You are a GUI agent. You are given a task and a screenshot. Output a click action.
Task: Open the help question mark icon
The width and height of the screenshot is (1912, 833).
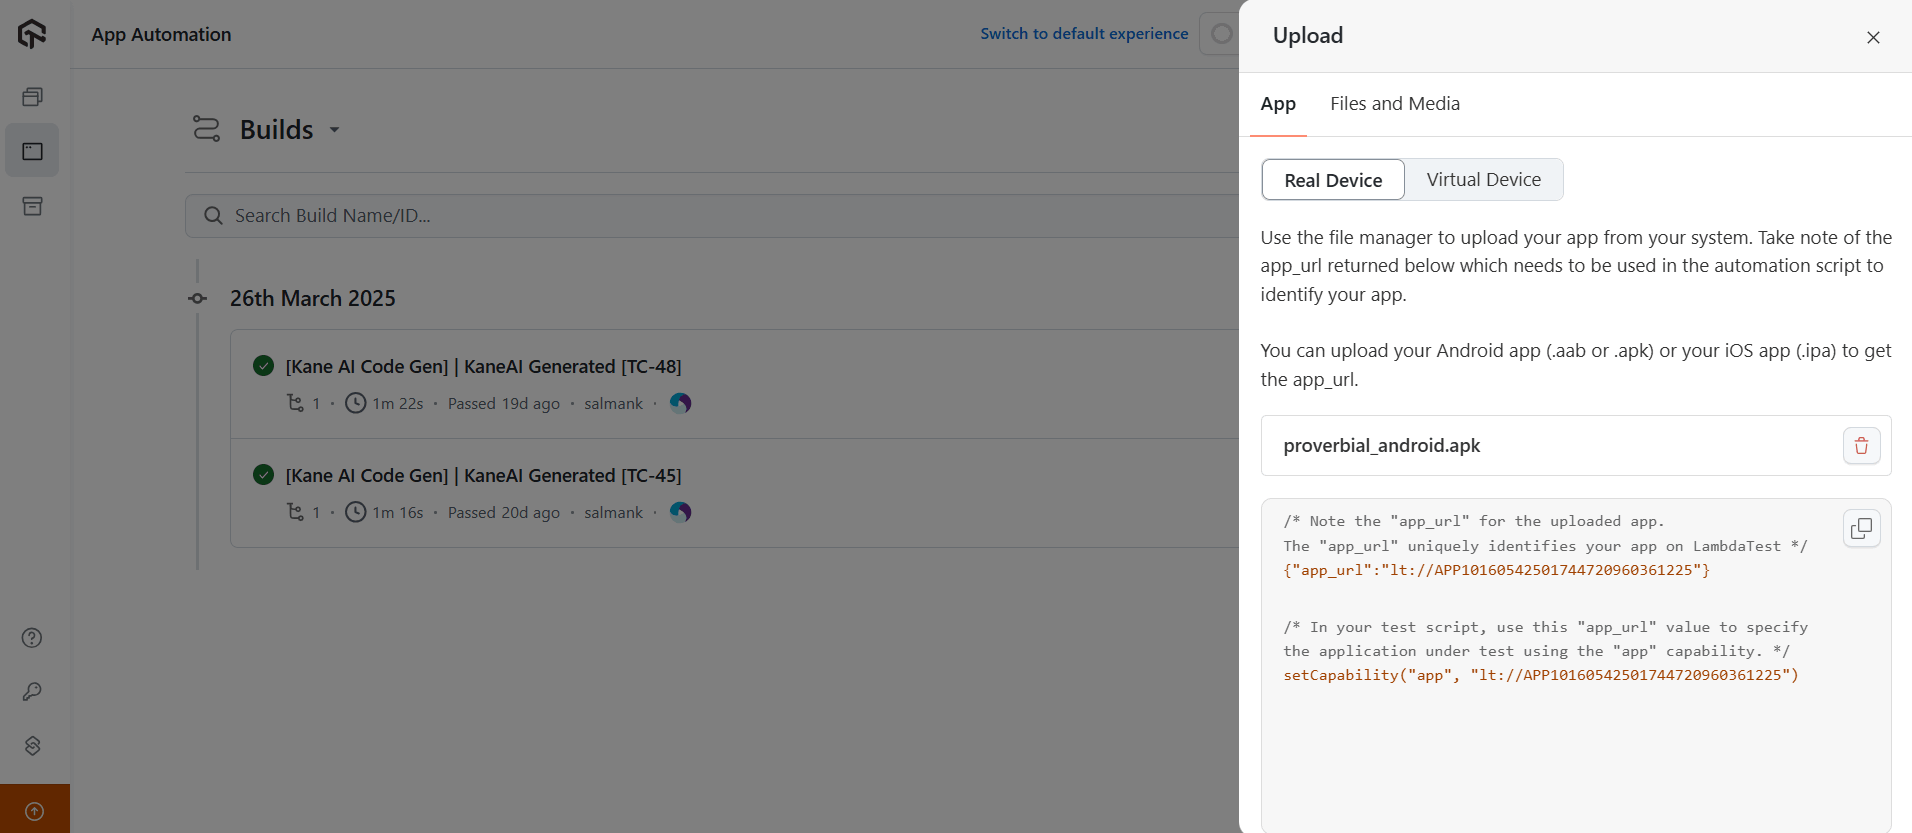pos(32,638)
